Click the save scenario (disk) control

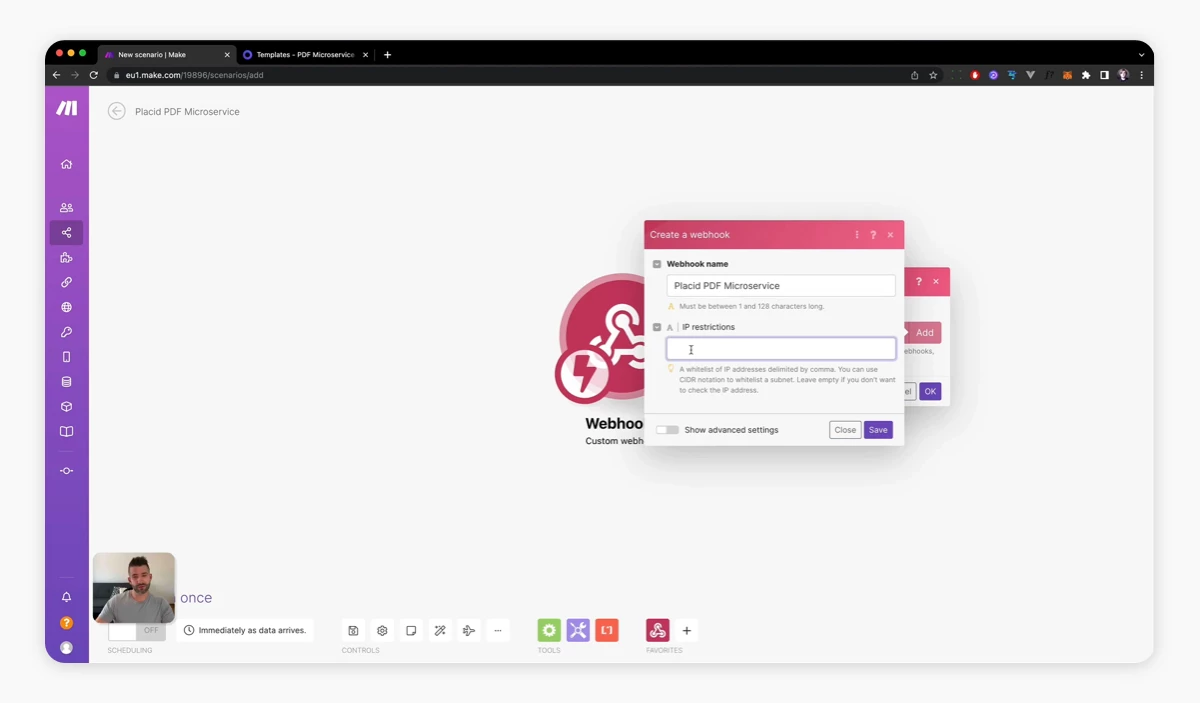coord(353,631)
